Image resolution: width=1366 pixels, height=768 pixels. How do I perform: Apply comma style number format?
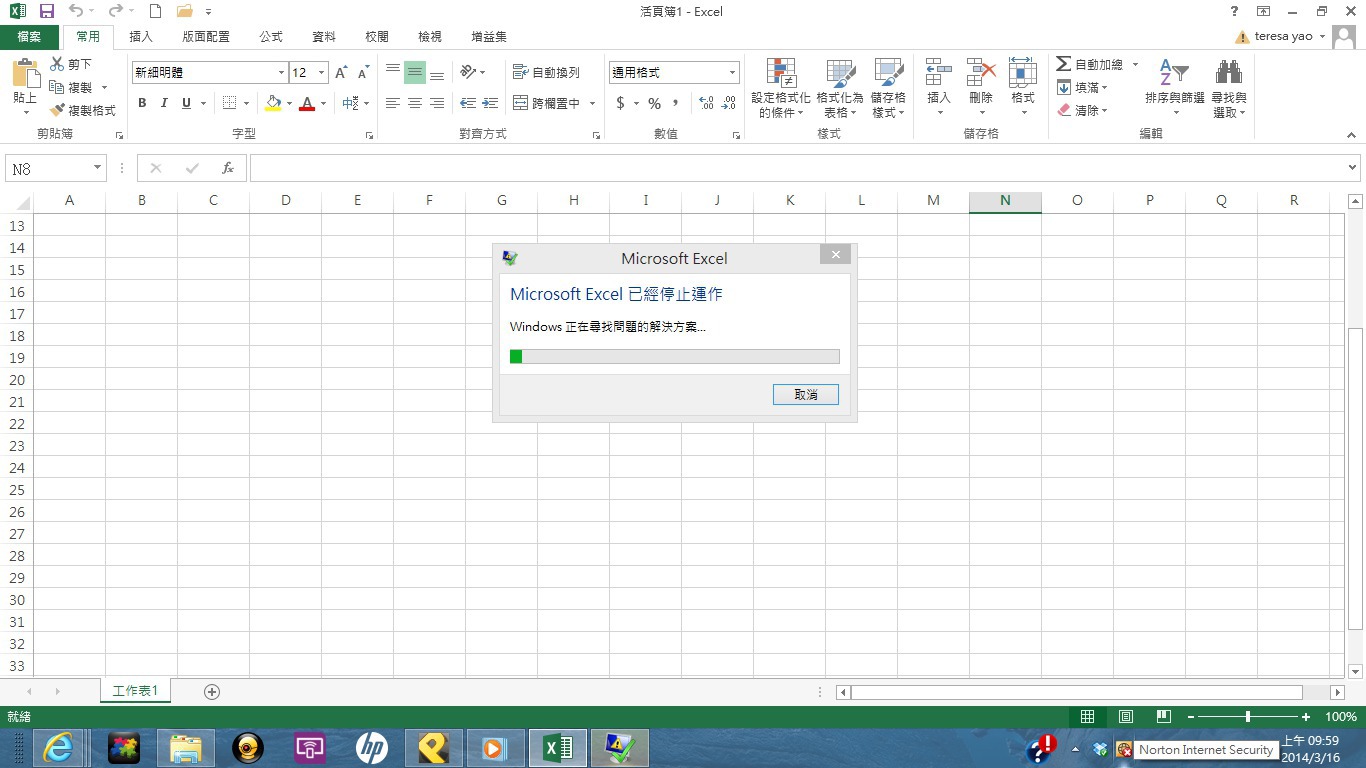click(675, 103)
